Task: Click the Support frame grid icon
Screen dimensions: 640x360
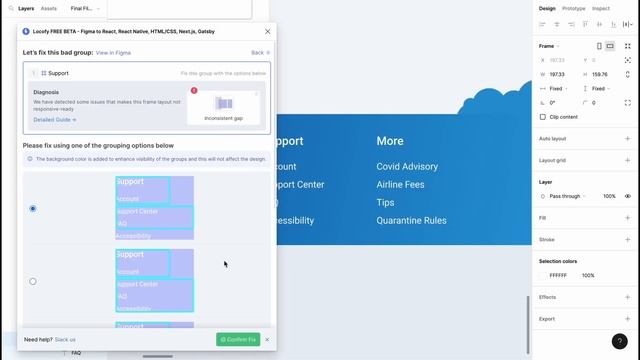Action: click(x=44, y=73)
